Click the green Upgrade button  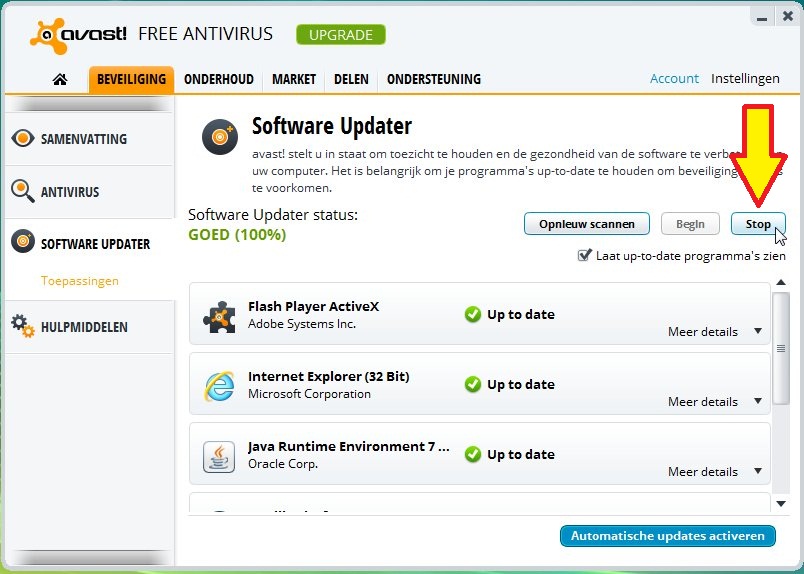(340, 35)
